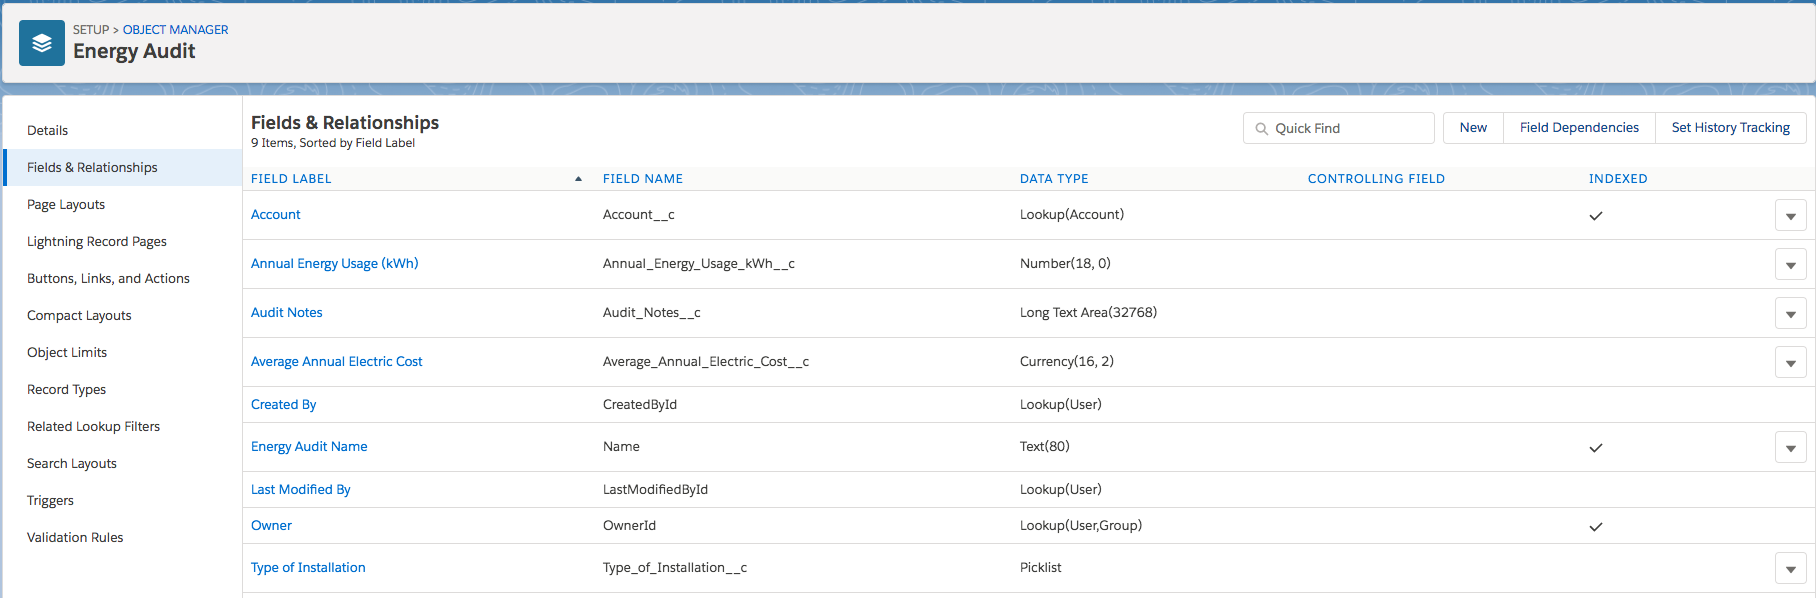Open Validation Rules section
The width and height of the screenshot is (1816, 598).
pyautogui.click(x=75, y=537)
